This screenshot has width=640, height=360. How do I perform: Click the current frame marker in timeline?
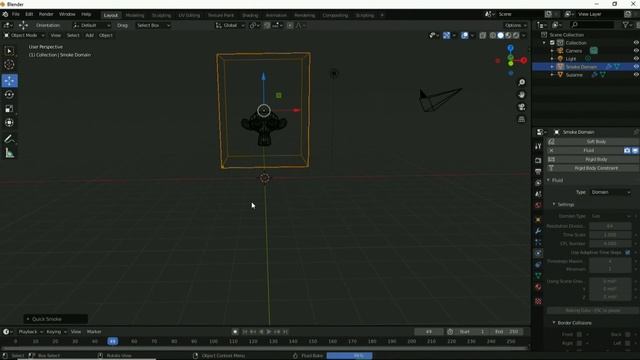(x=113, y=341)
